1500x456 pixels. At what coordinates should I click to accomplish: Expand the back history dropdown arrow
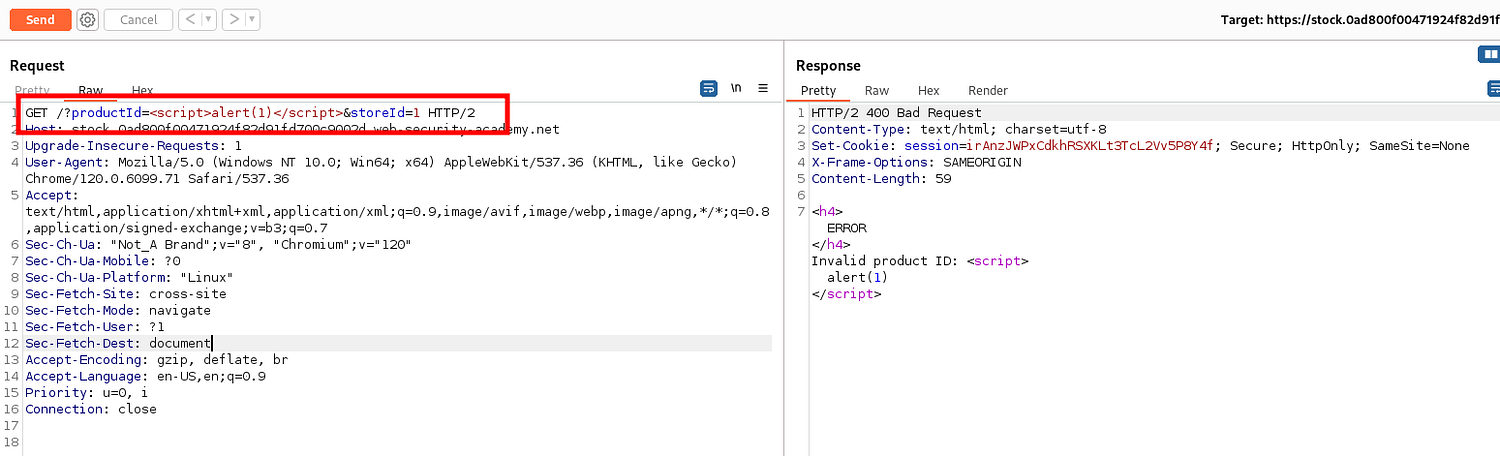[x=208, y=20]
